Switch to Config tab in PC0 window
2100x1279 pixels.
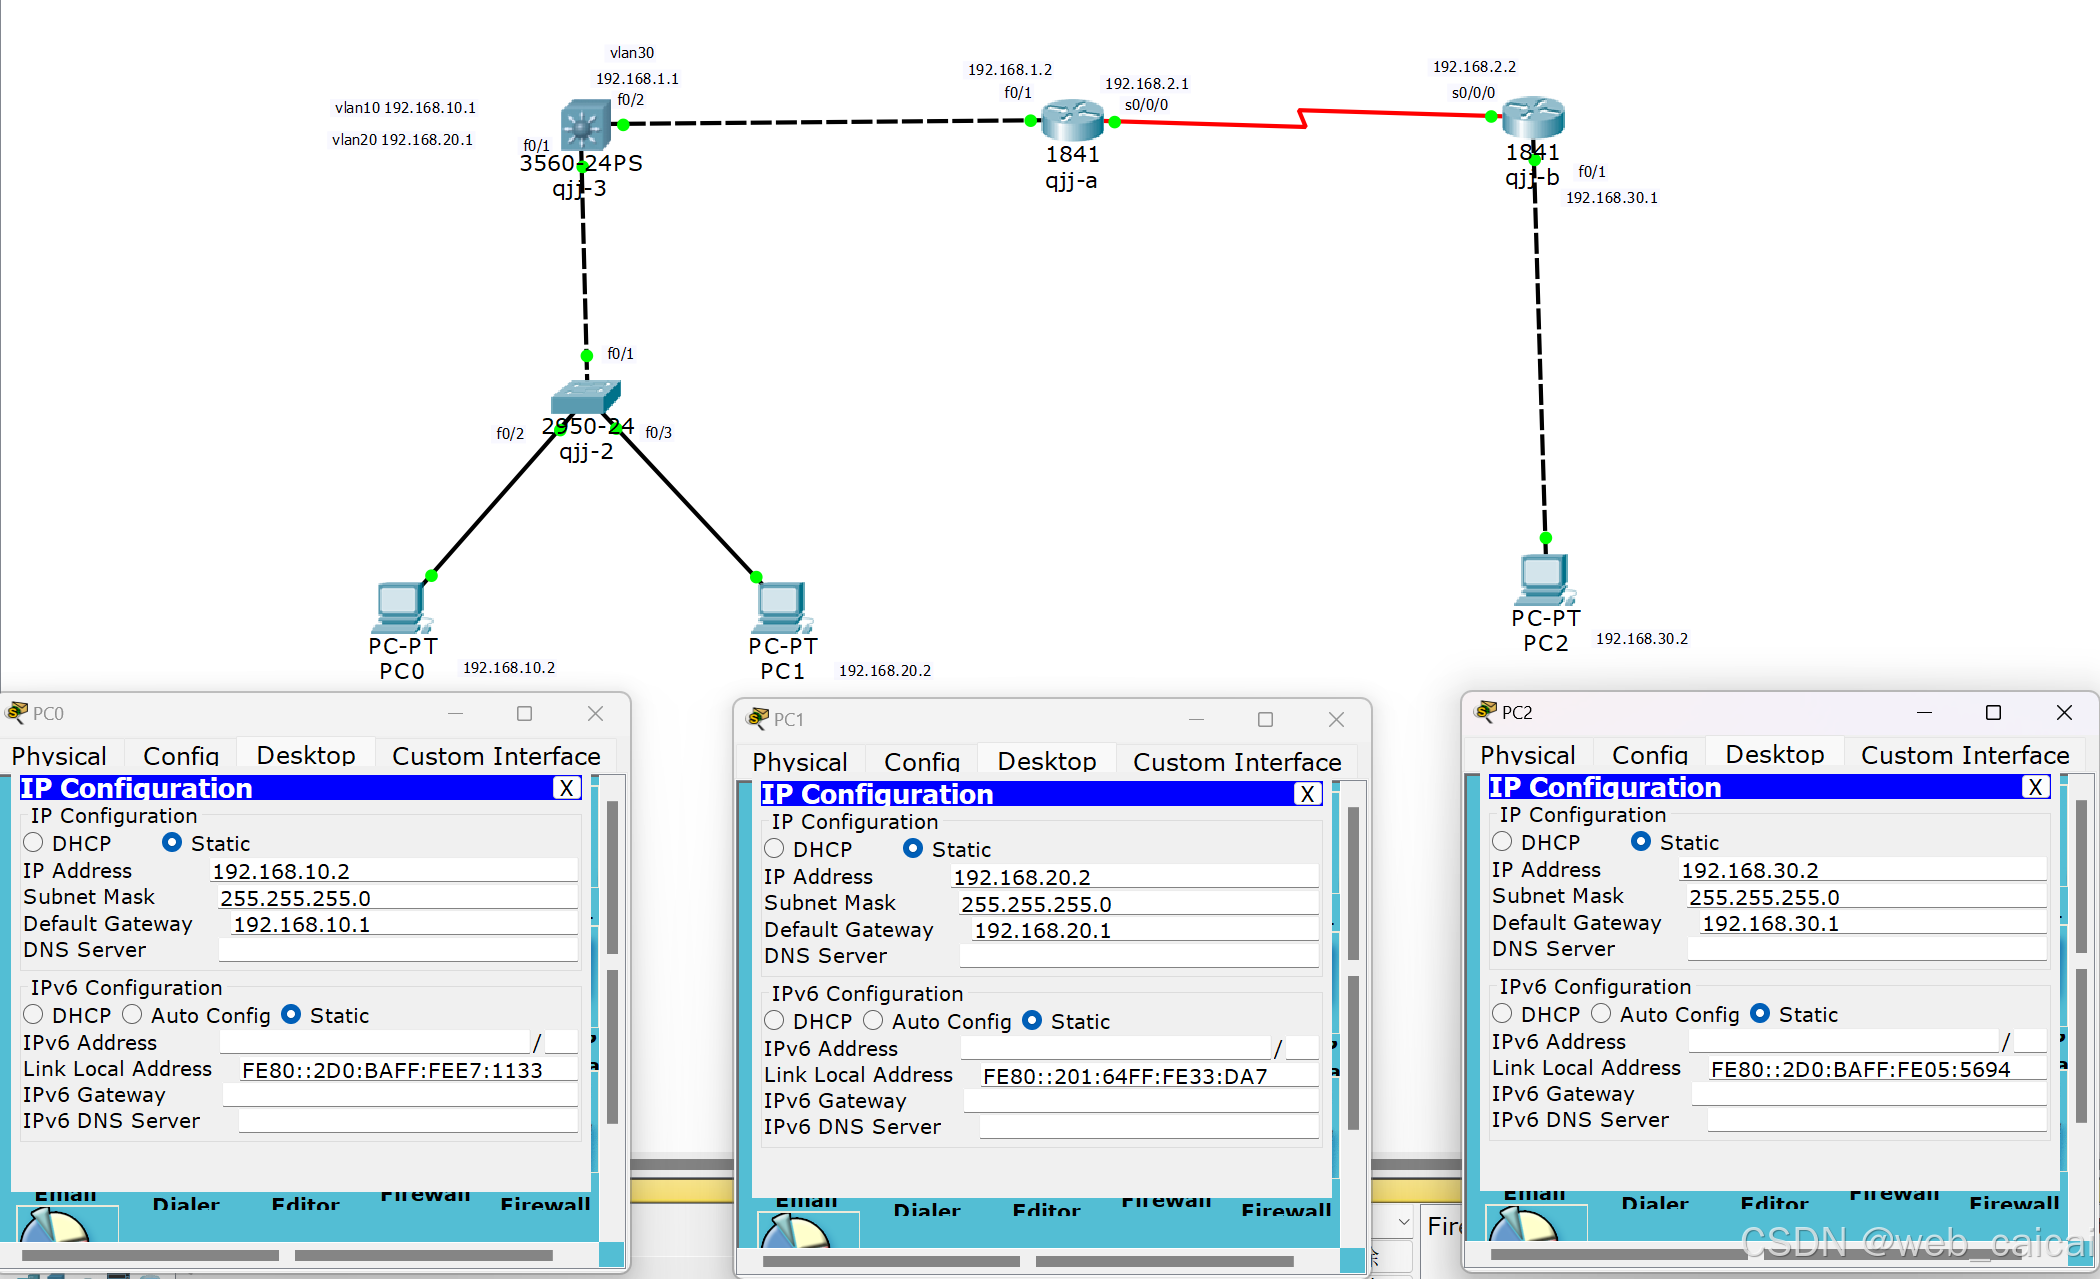[x=181, y=756]
